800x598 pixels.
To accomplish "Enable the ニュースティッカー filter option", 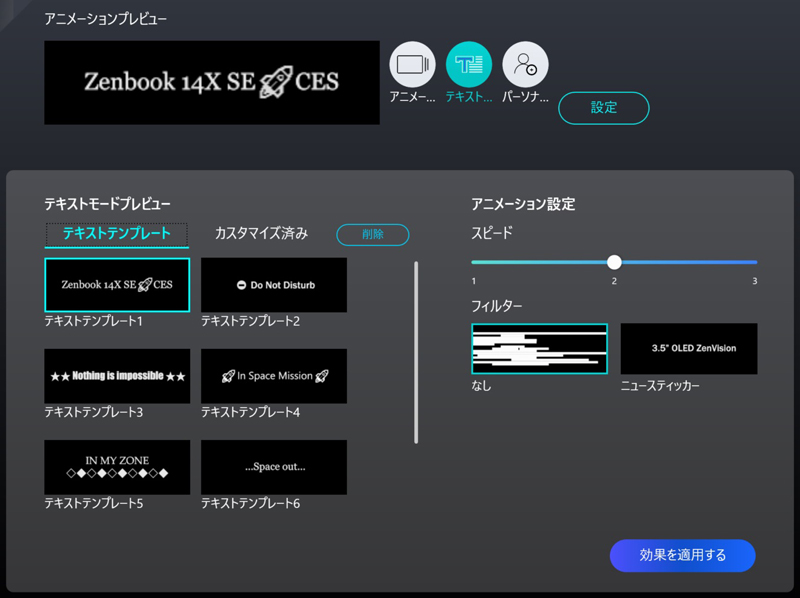I will click(689, 348).
